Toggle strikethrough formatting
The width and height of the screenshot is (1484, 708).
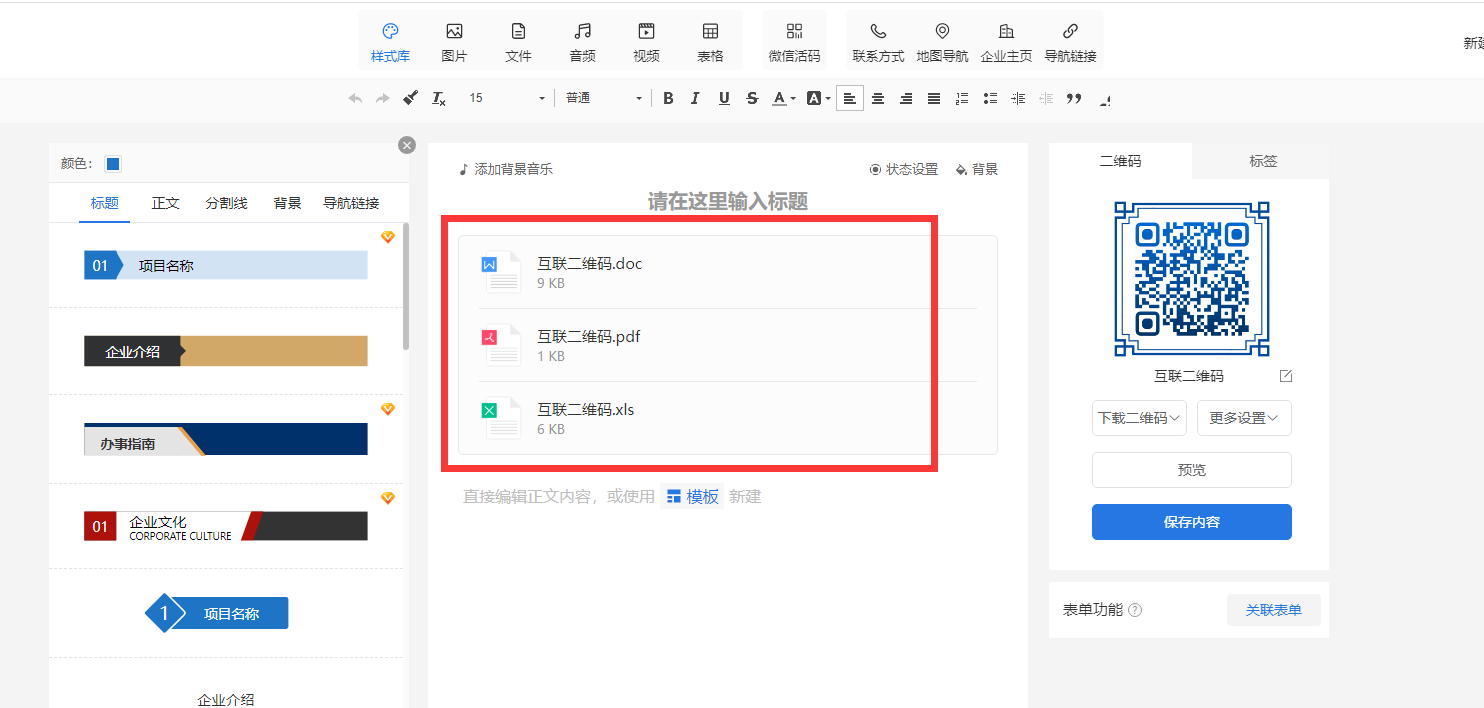(x=752, y=98)
